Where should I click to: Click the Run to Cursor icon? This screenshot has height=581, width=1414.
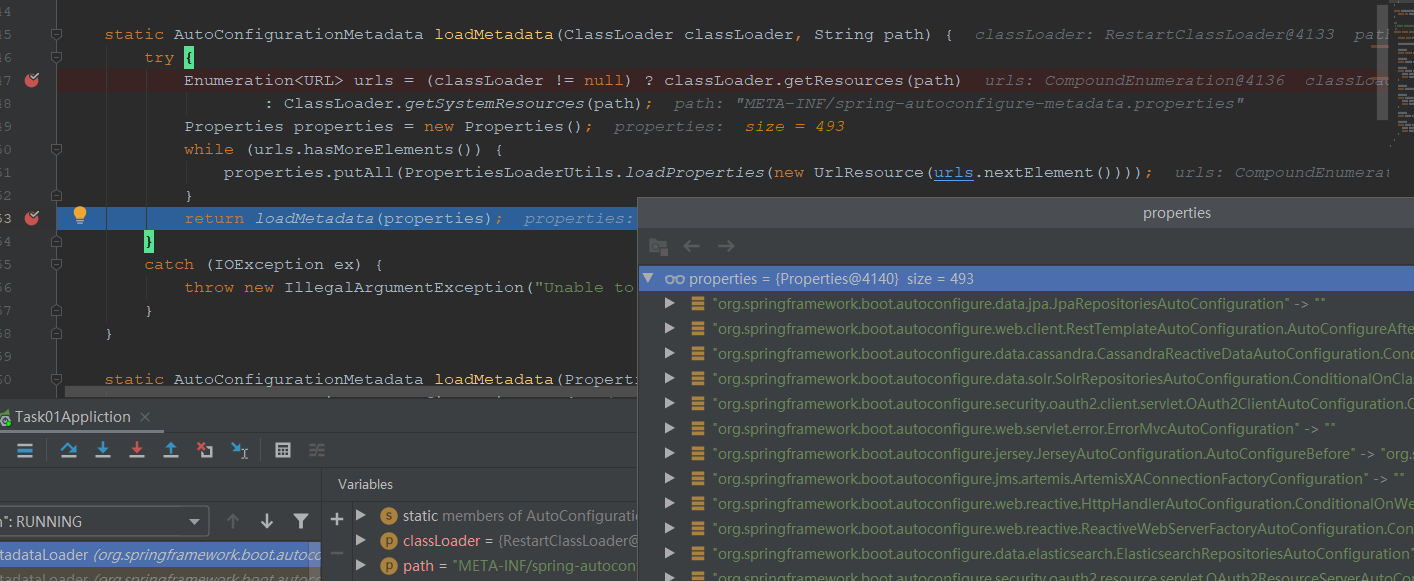click(x=240, y=450)
